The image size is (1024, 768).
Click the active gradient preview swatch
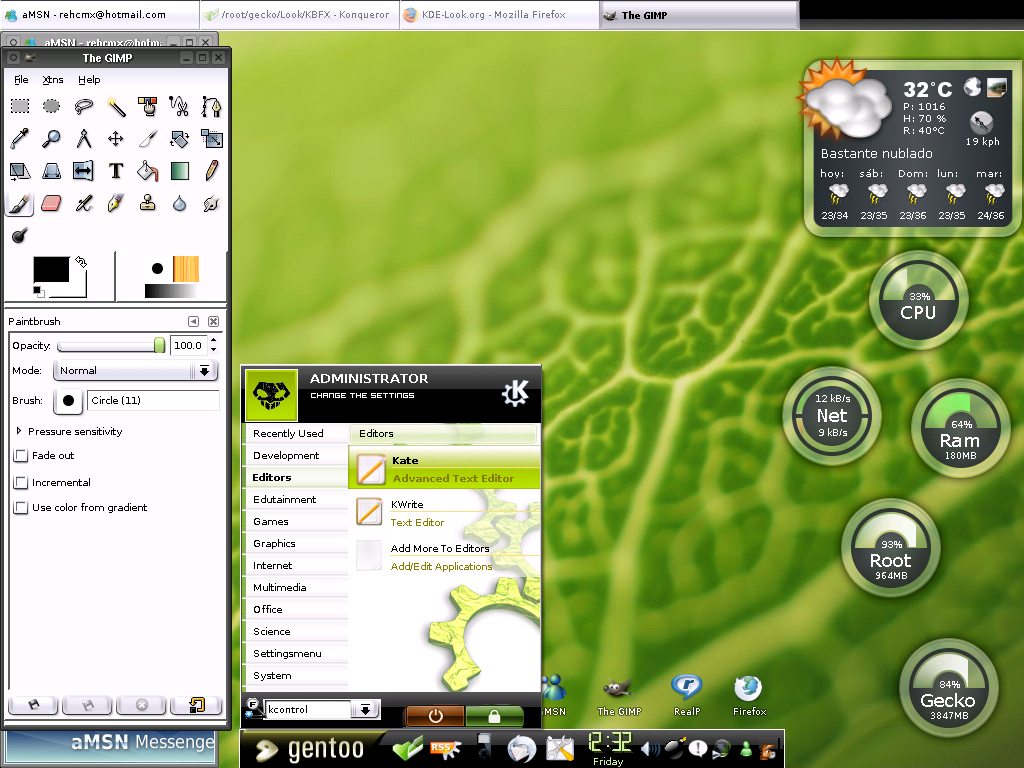171,291
